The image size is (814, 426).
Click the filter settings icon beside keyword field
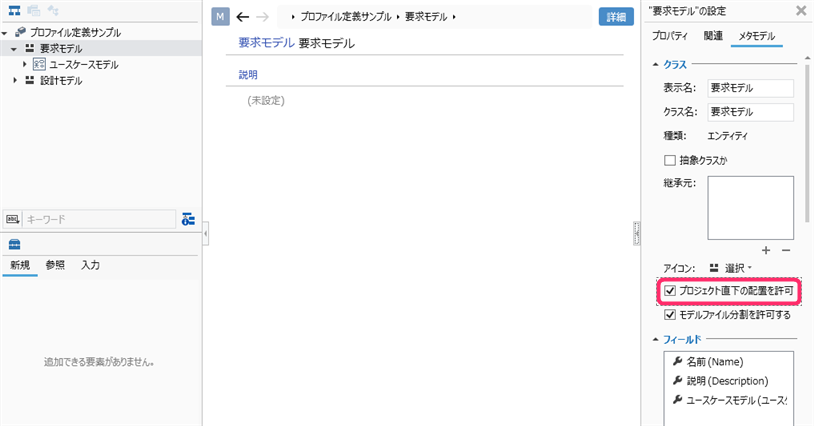point(188,219)
